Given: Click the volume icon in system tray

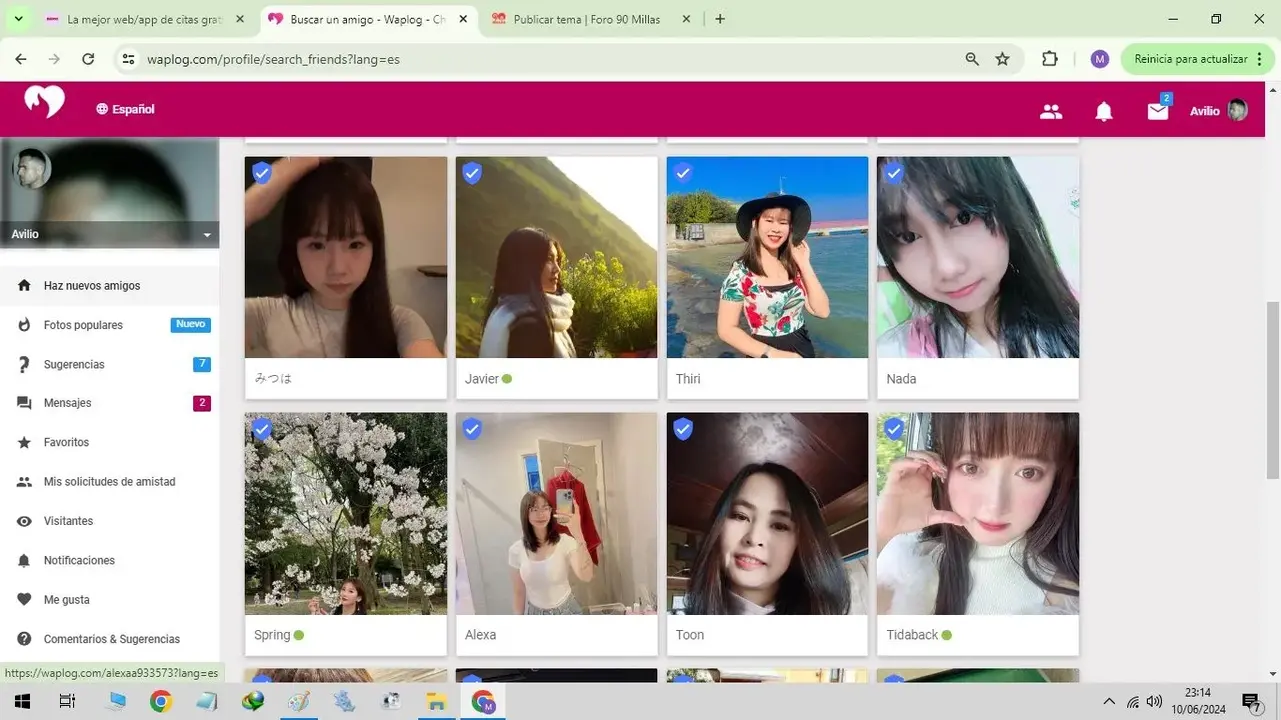Looking at the screenshot, I should click(x=1155, y=701).
